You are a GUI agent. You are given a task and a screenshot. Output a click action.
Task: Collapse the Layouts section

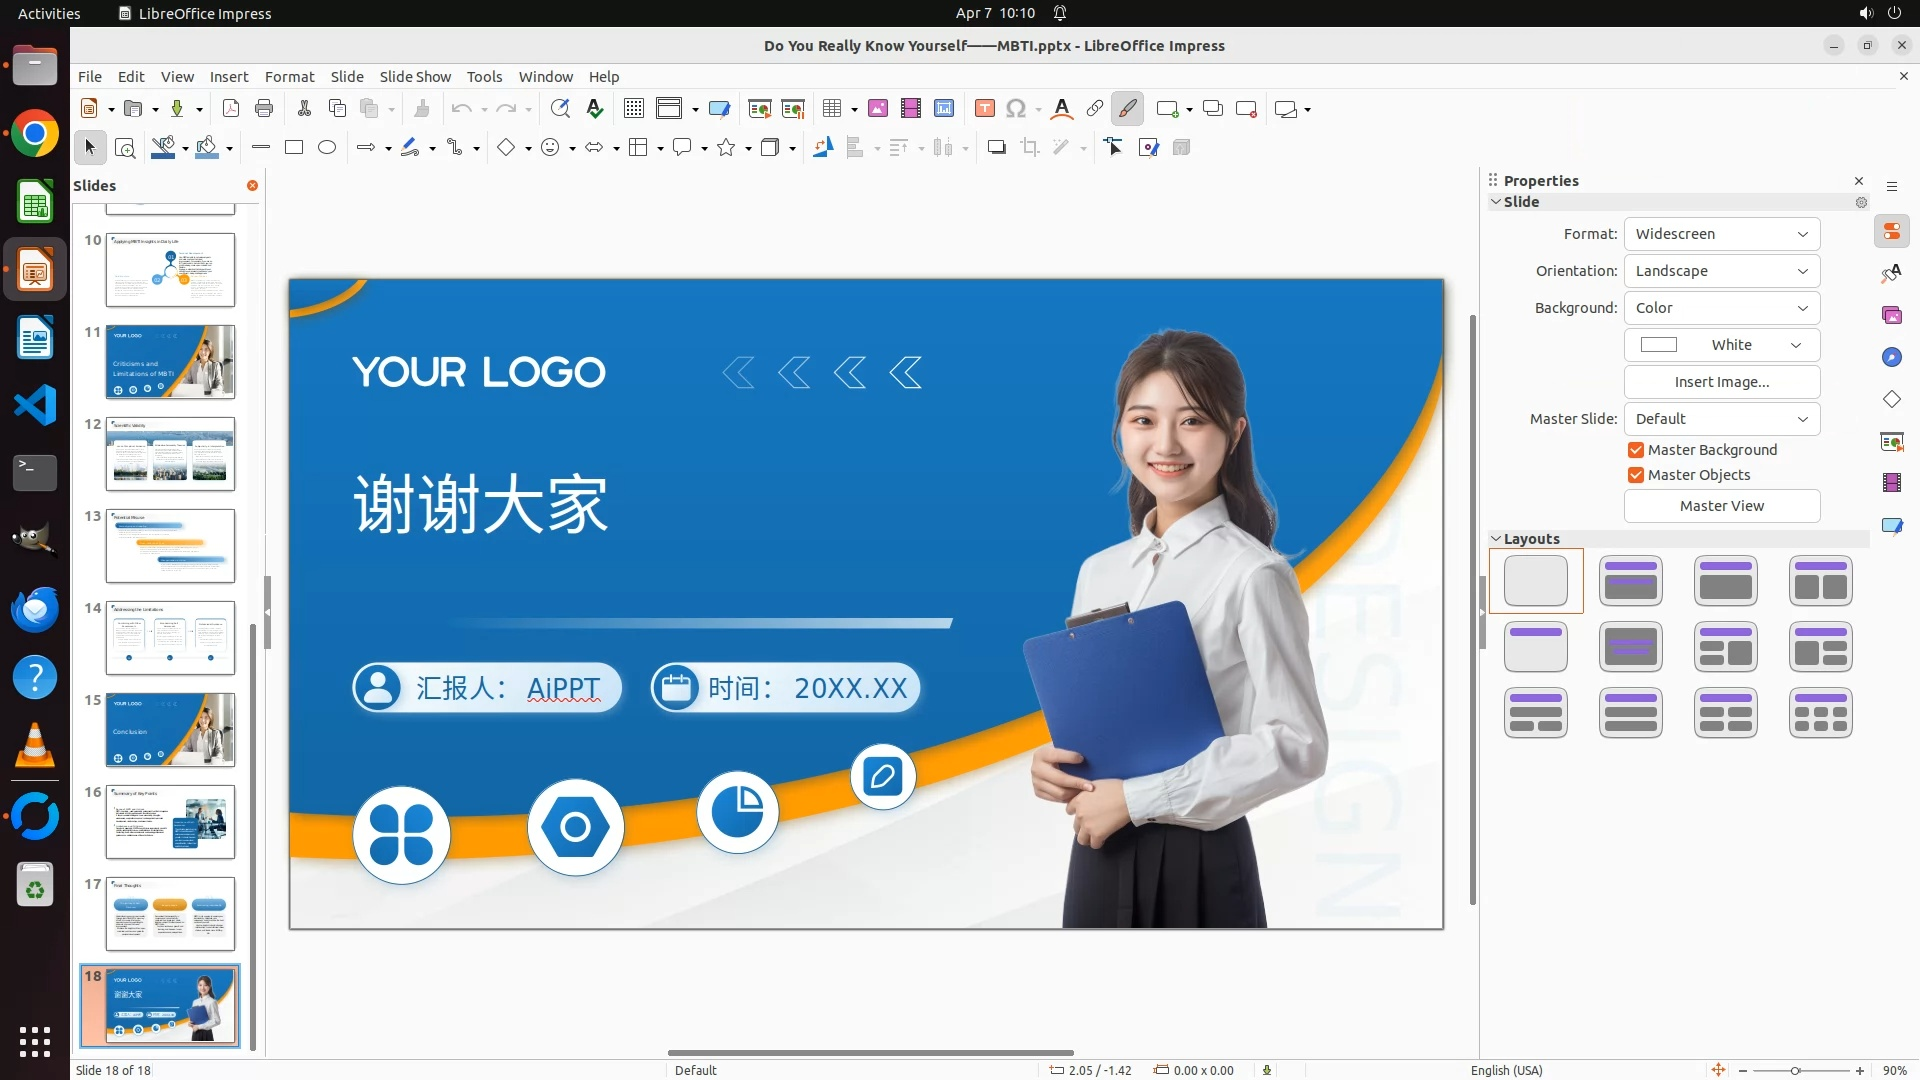1496,539
